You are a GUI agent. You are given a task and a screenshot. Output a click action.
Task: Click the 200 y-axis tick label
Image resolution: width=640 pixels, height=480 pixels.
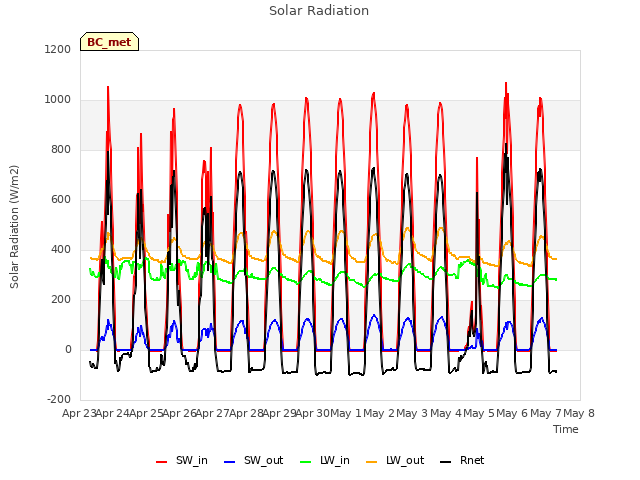click(x=61, y=300)
